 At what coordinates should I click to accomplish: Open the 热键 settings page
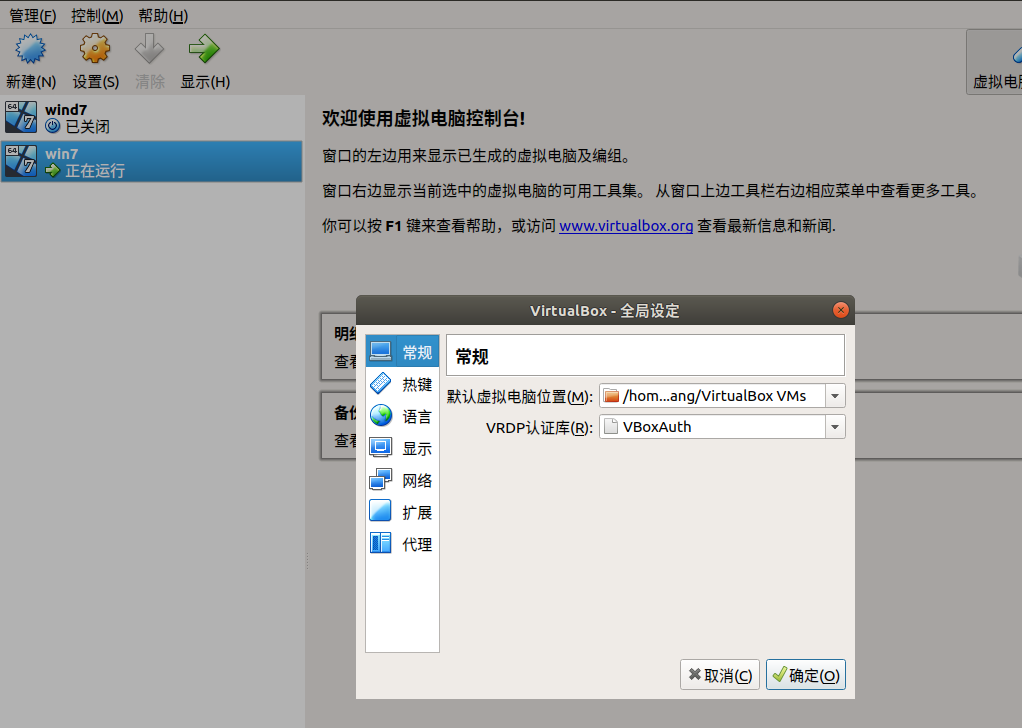402,383
